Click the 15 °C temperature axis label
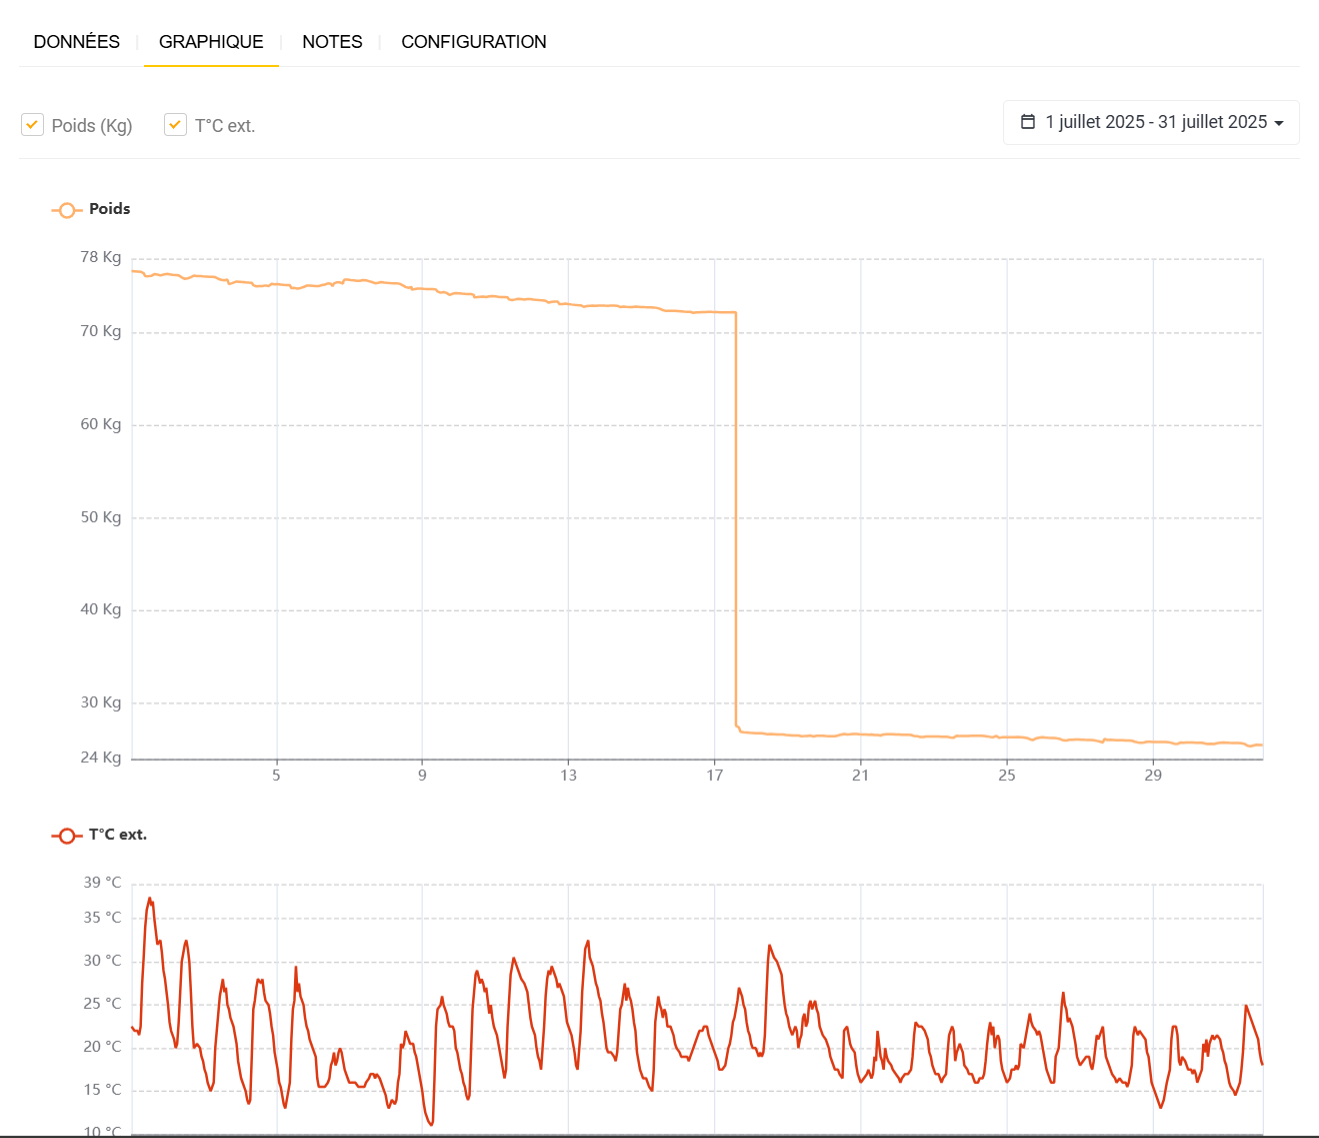This screenshot has width=1319, height=1138. 102,1089
